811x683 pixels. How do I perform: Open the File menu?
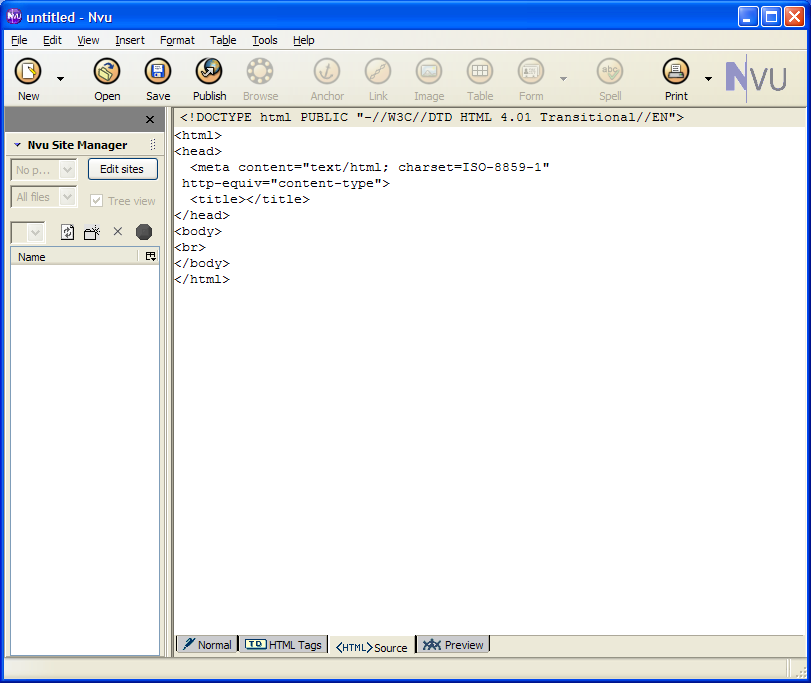19,40
